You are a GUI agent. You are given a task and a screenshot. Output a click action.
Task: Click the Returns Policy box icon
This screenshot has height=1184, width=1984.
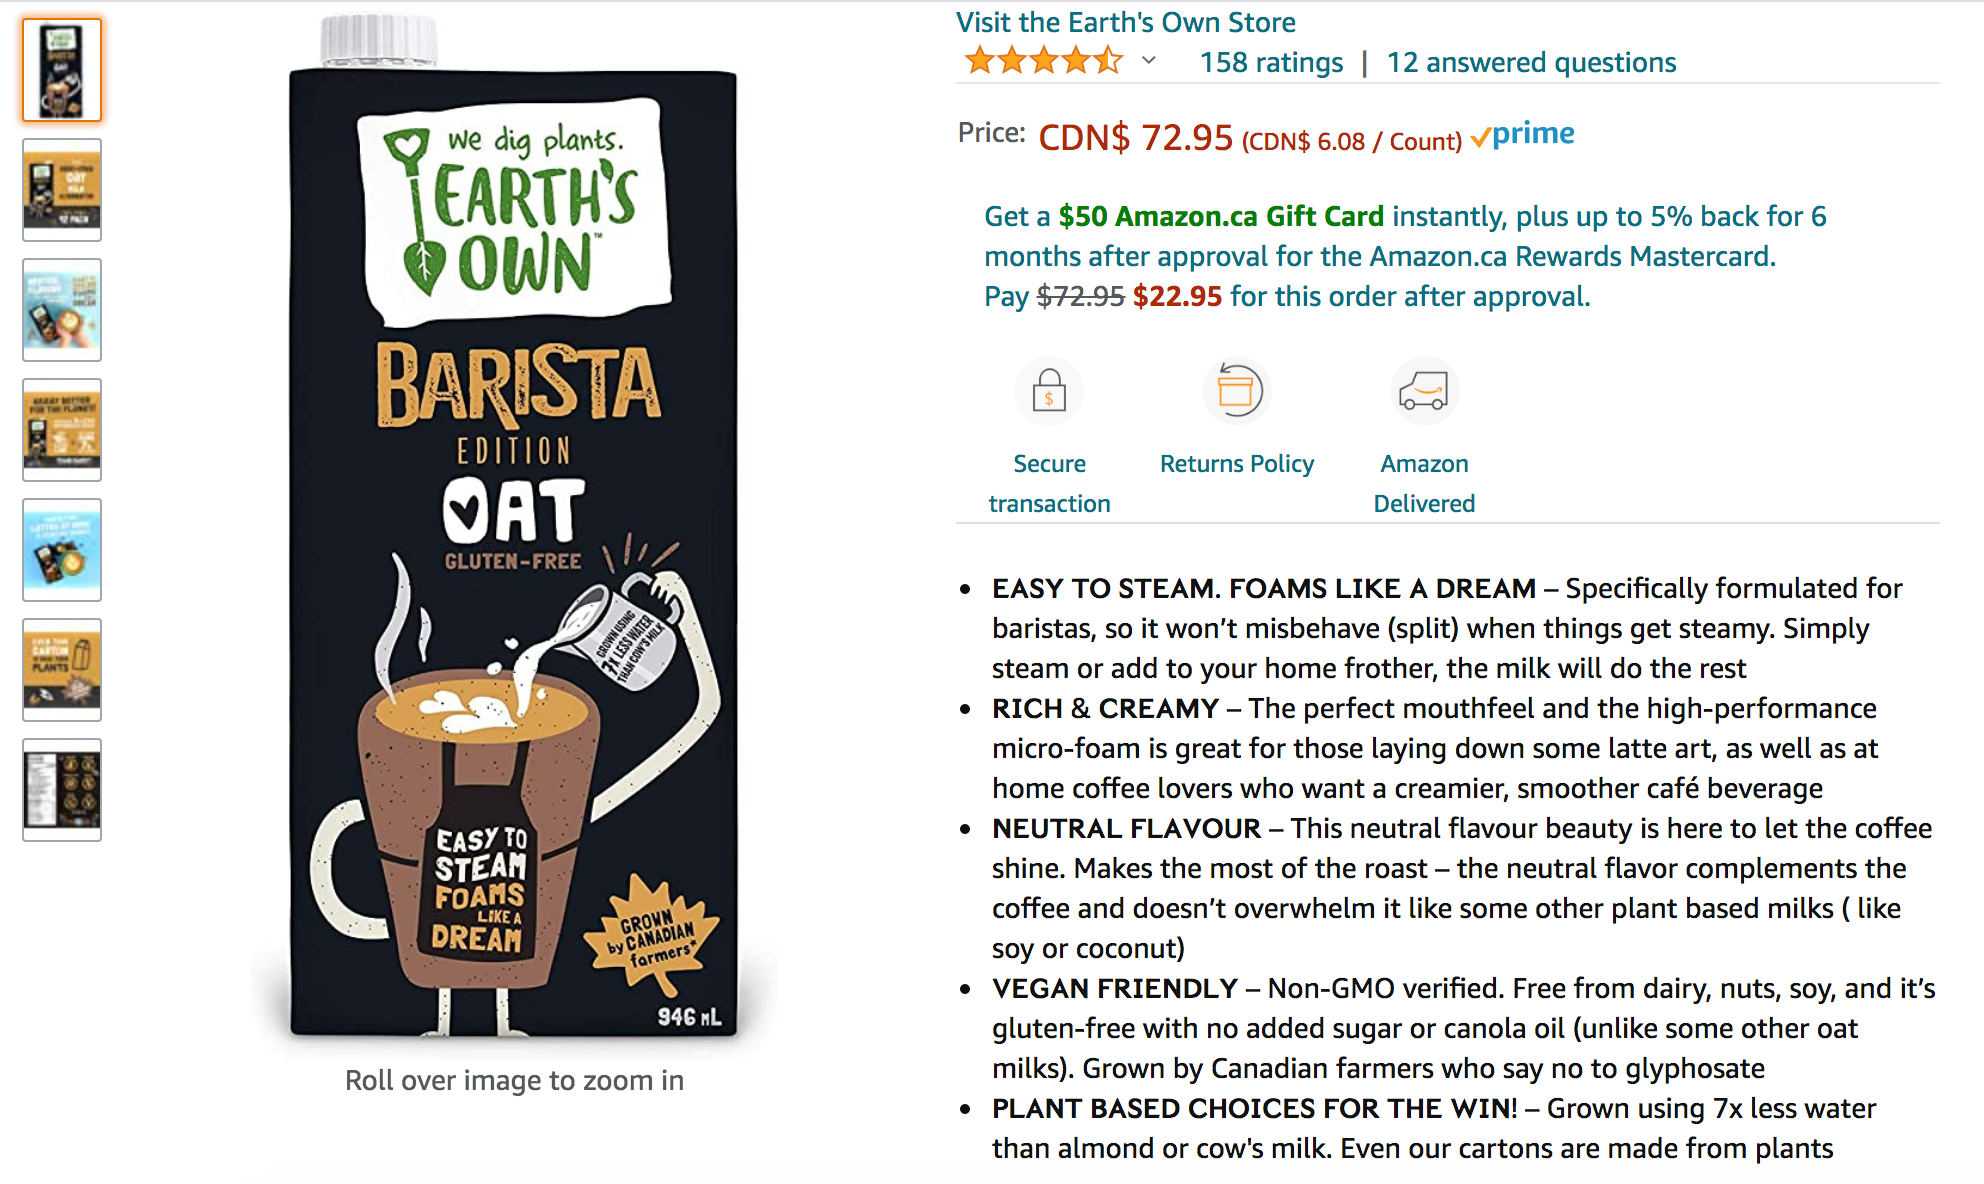[x=1237, y=391]
